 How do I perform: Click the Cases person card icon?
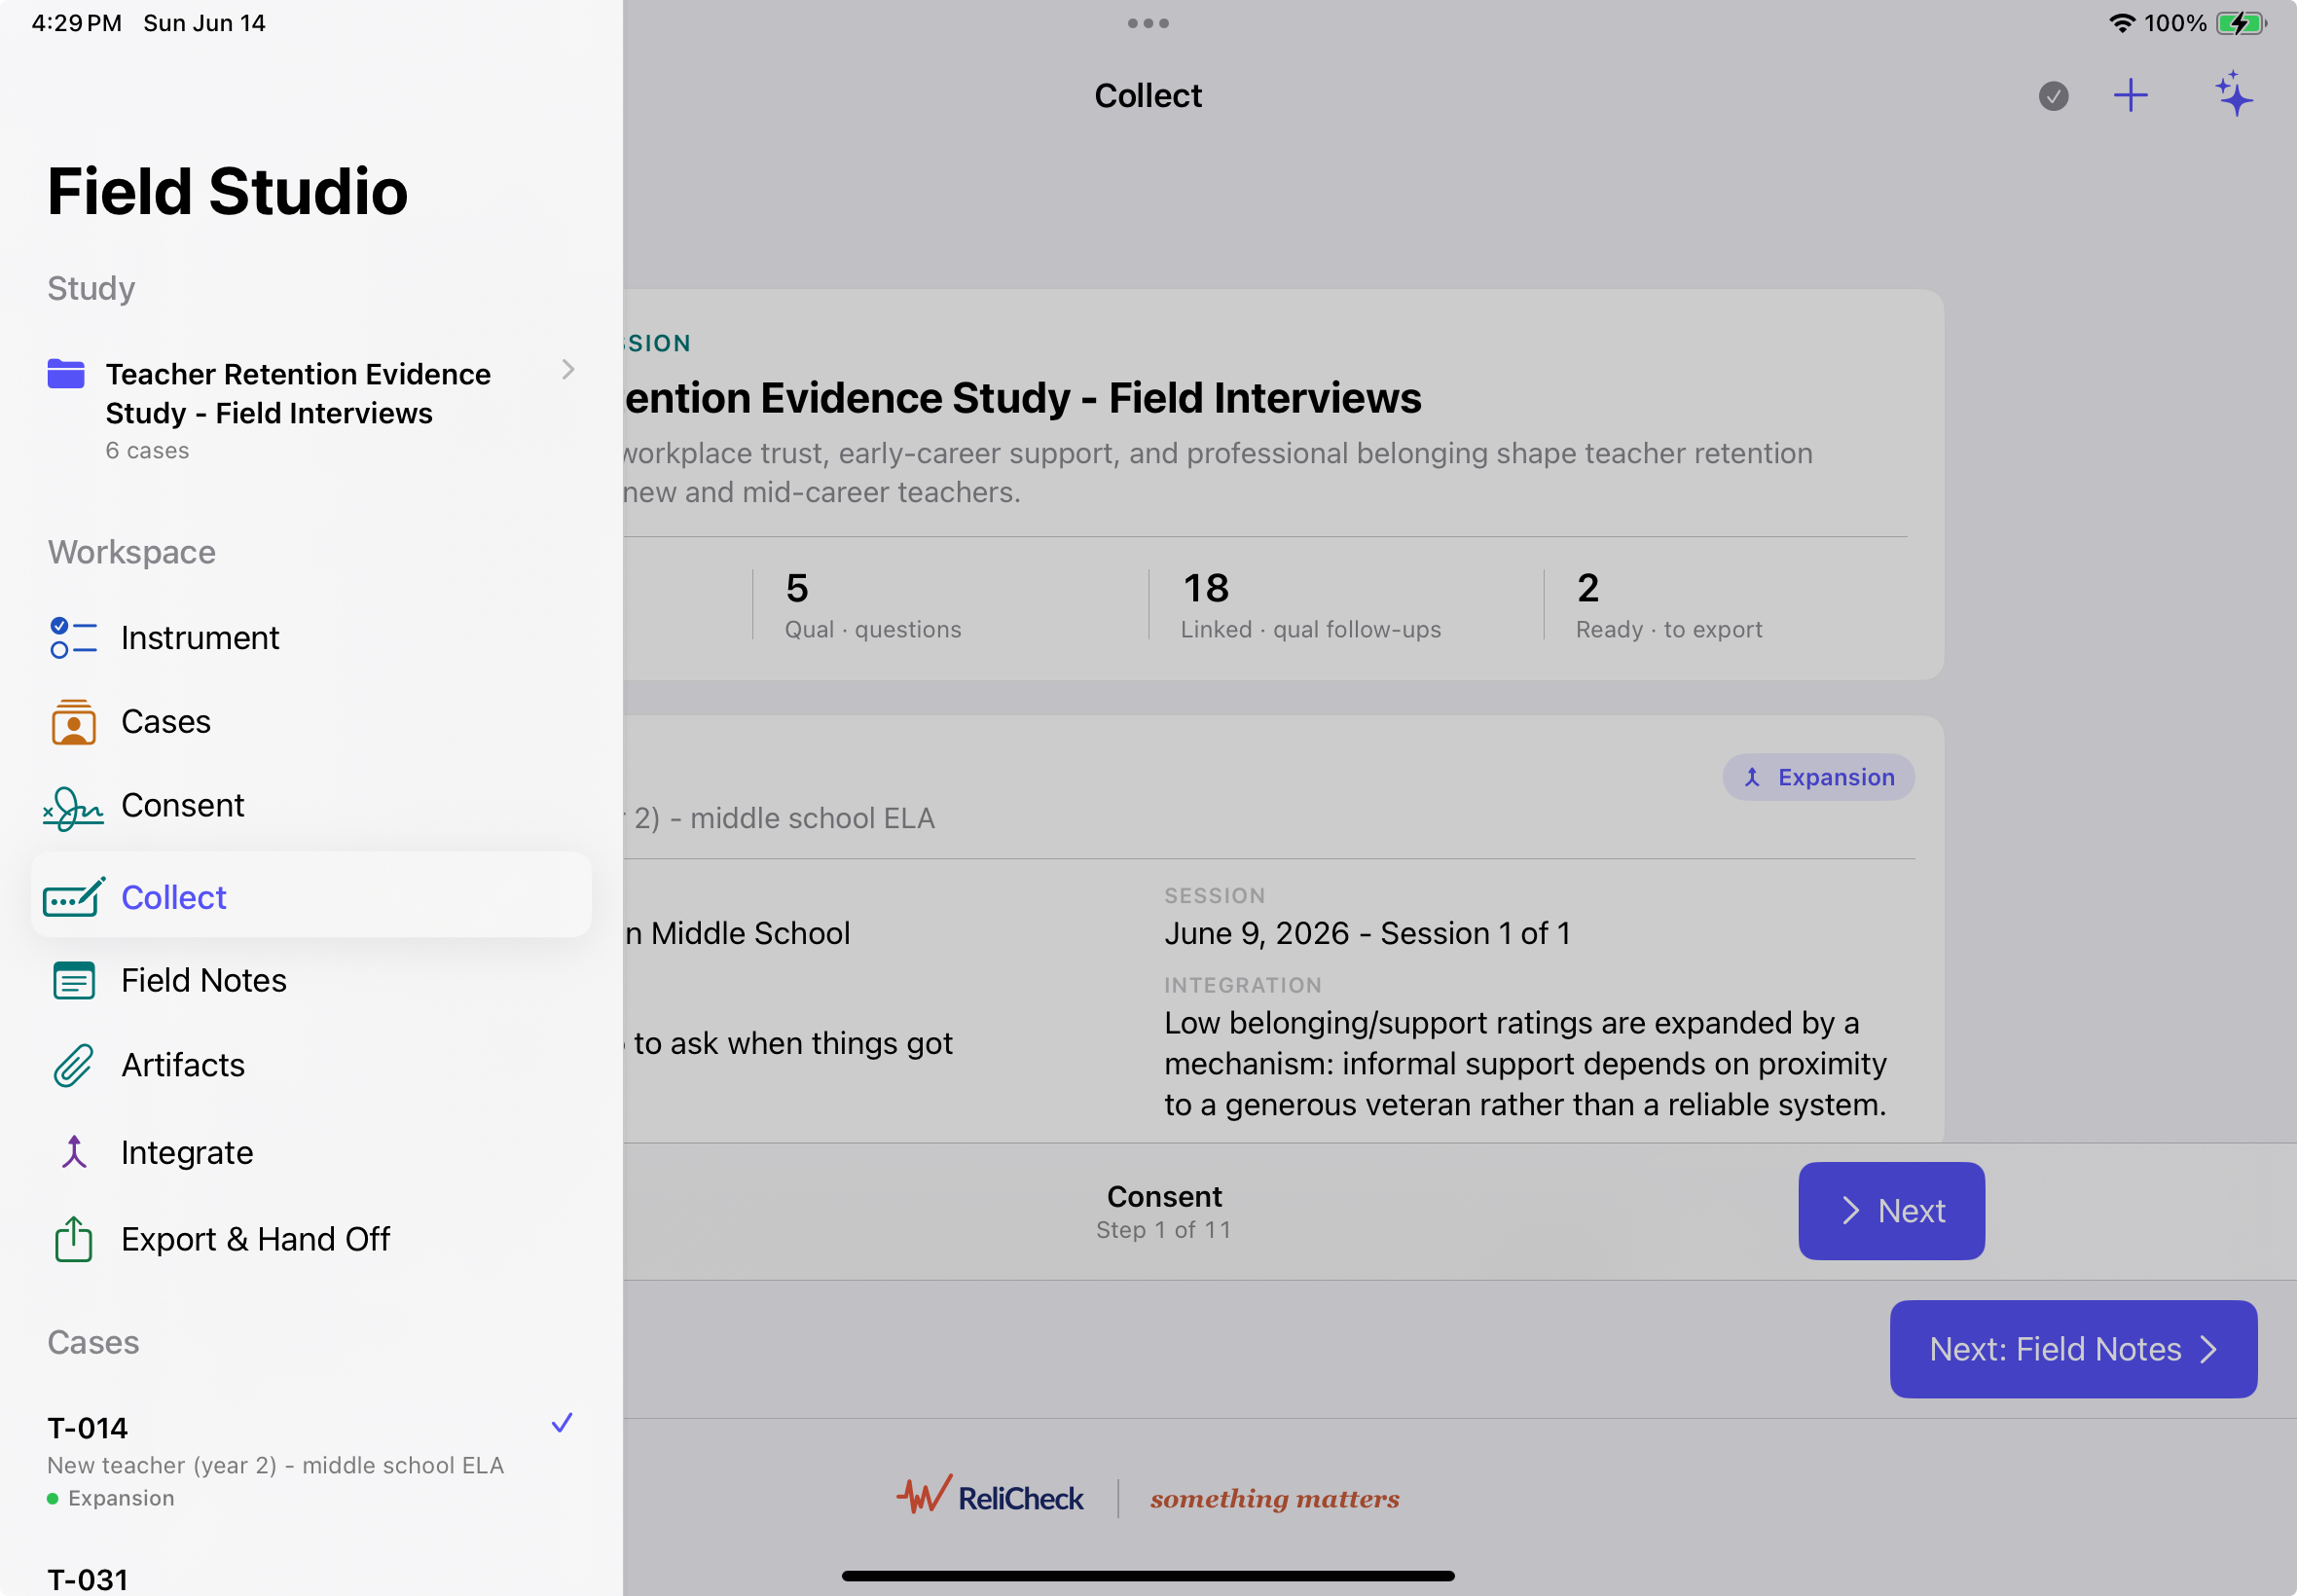(73, 722)
